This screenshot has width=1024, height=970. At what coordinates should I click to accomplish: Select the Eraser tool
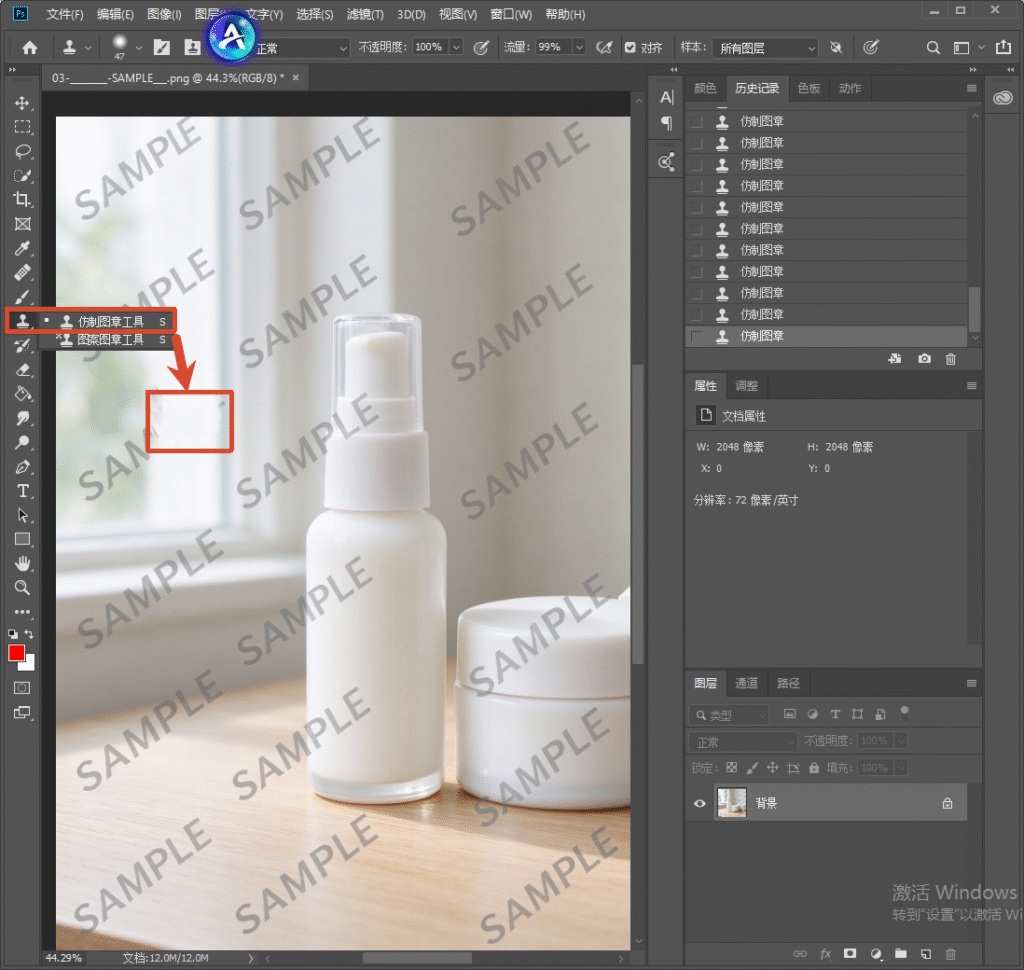[22, 370]
